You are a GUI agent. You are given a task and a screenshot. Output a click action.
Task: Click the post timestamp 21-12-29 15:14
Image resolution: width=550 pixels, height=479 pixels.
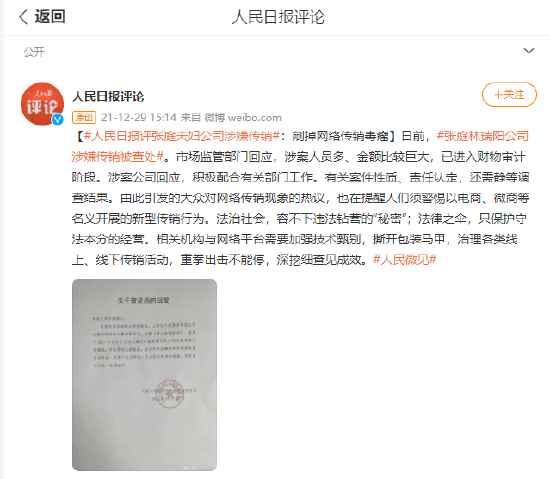pyautogui.click(x=139, y=117)
